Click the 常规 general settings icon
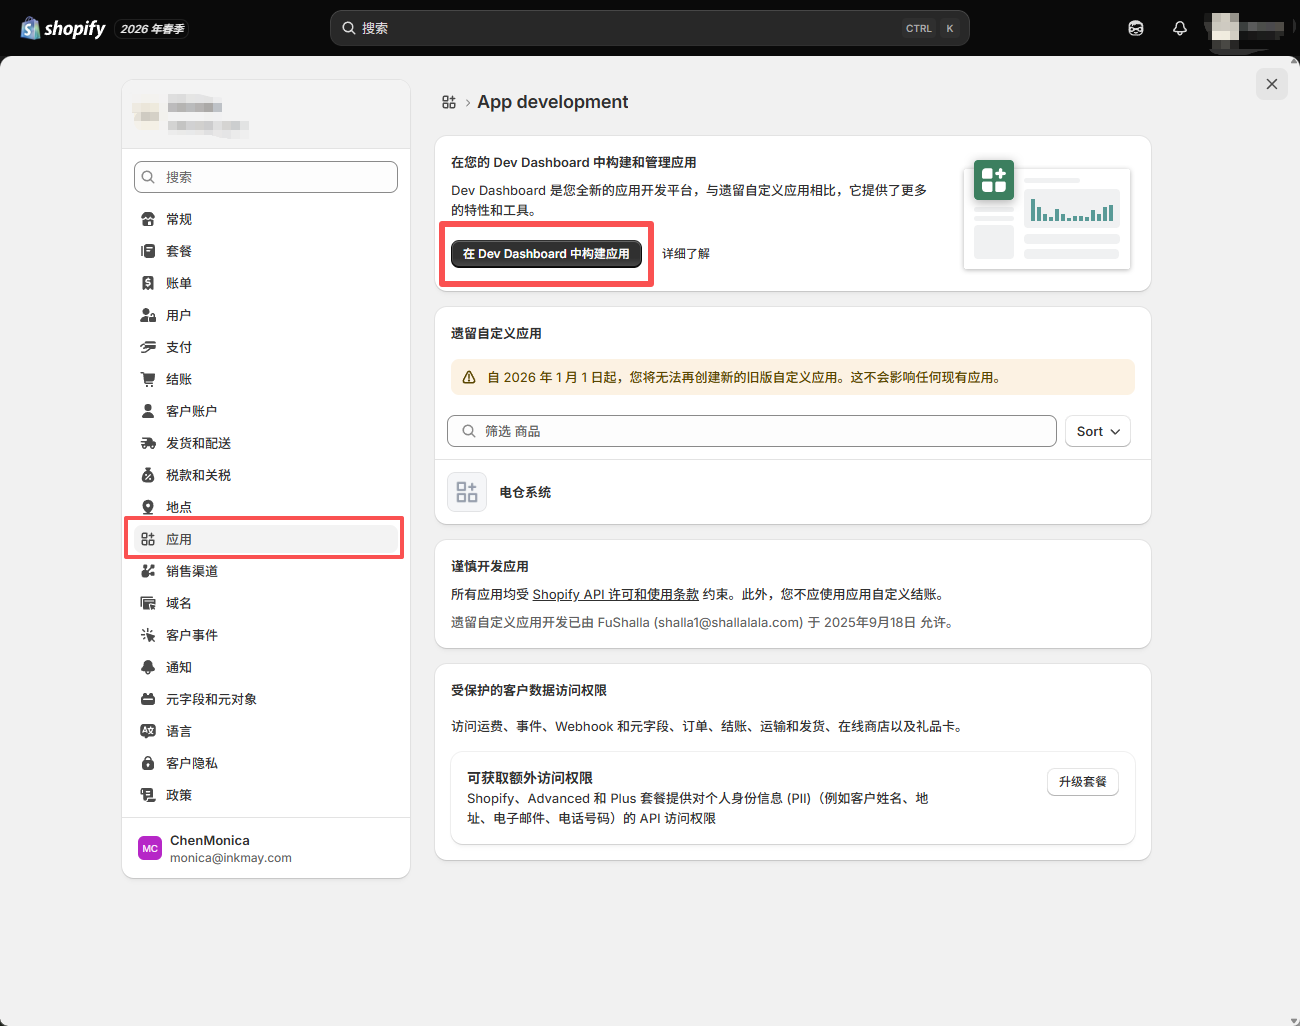 click(148, 219)
